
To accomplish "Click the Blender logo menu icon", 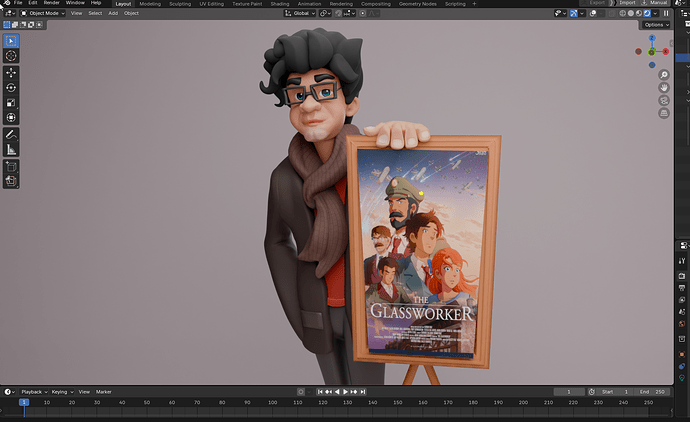I will (7, 3).
